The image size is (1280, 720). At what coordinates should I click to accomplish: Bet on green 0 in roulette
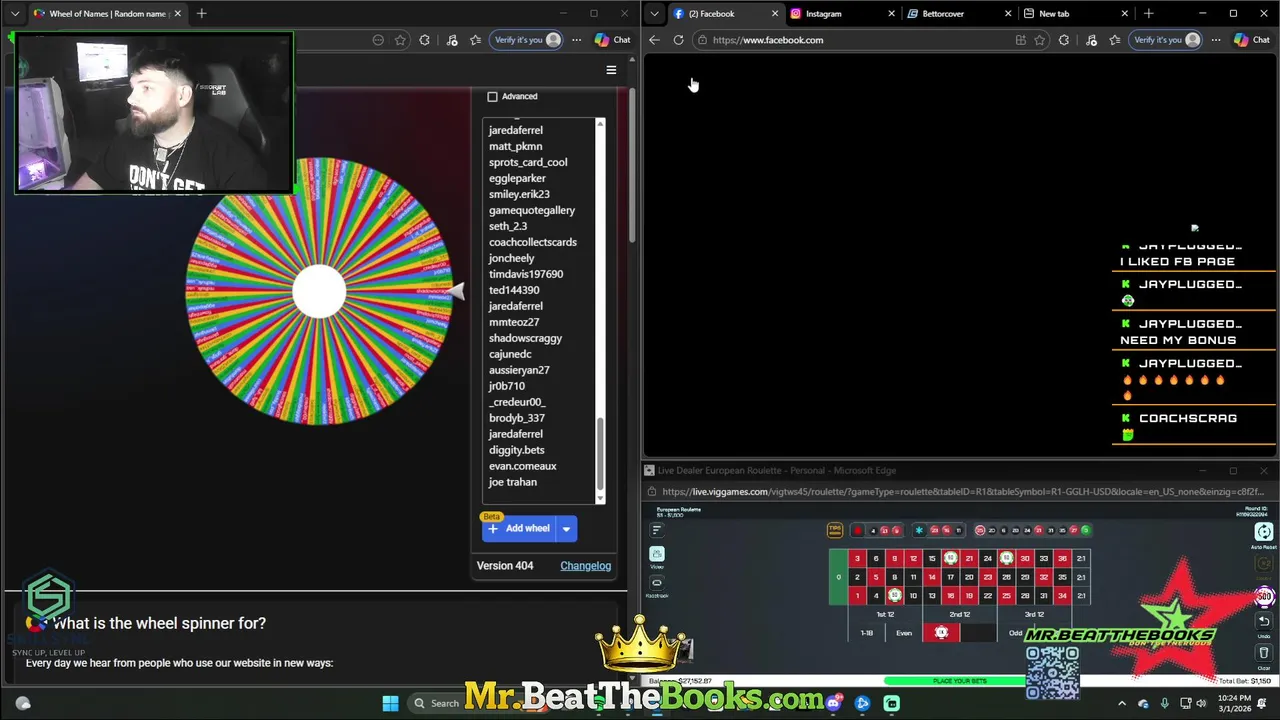click(x=838, y=577)
